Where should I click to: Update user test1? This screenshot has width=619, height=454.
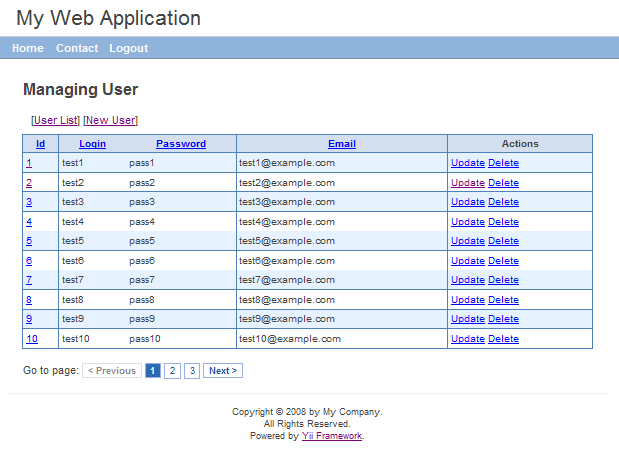click(x=467, y=163)
